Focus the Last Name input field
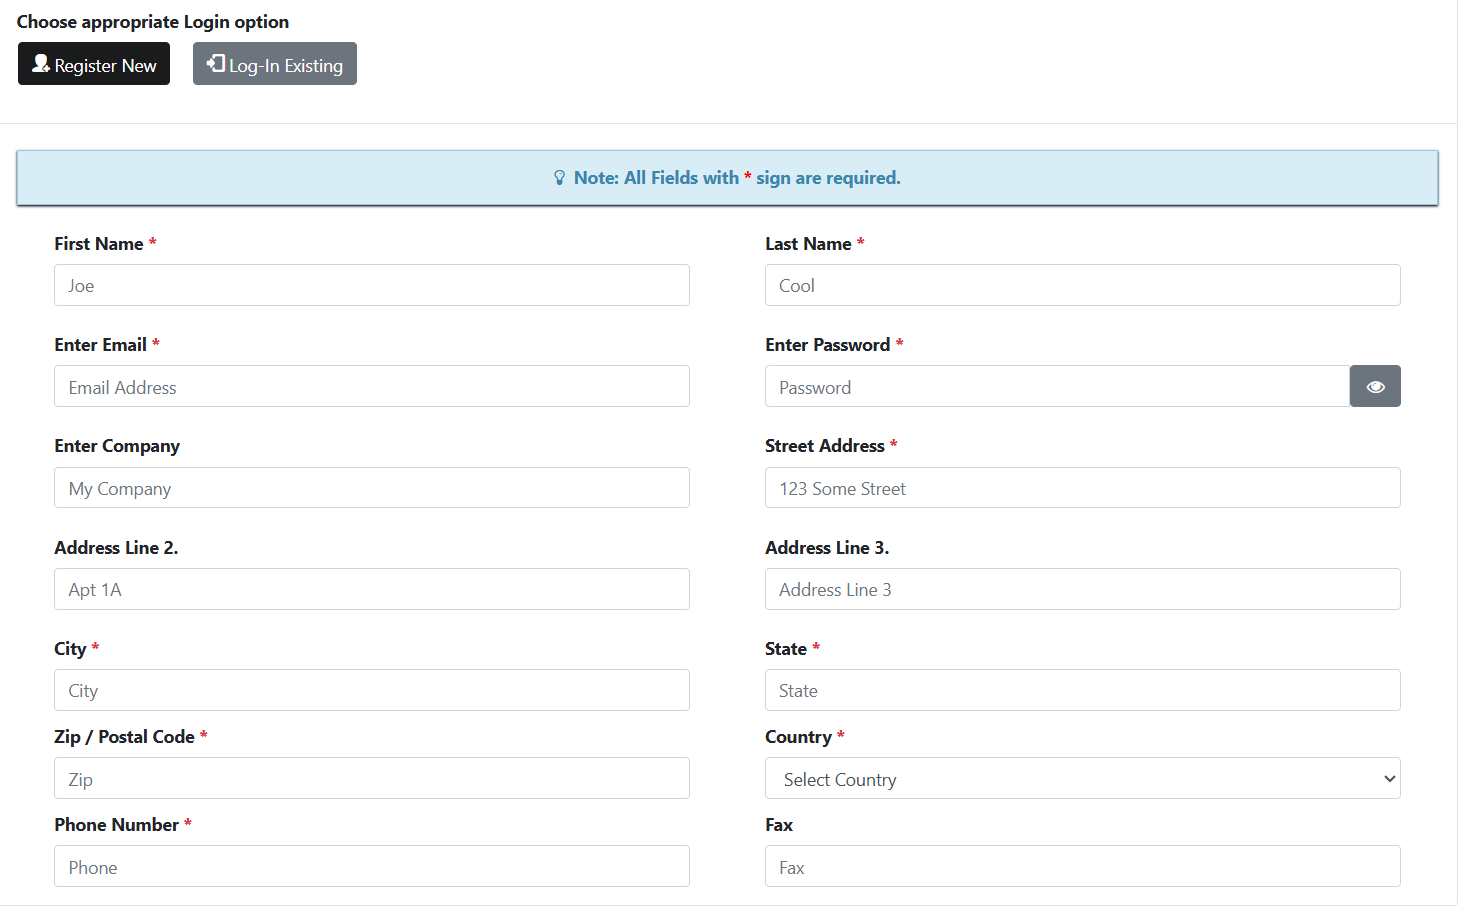 pos(1082,285)
